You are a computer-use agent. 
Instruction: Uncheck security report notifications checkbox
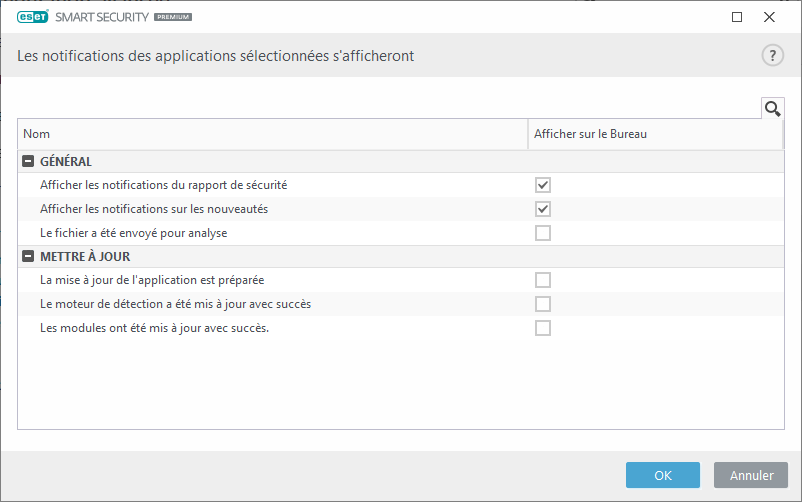click(x=543, y=185)
